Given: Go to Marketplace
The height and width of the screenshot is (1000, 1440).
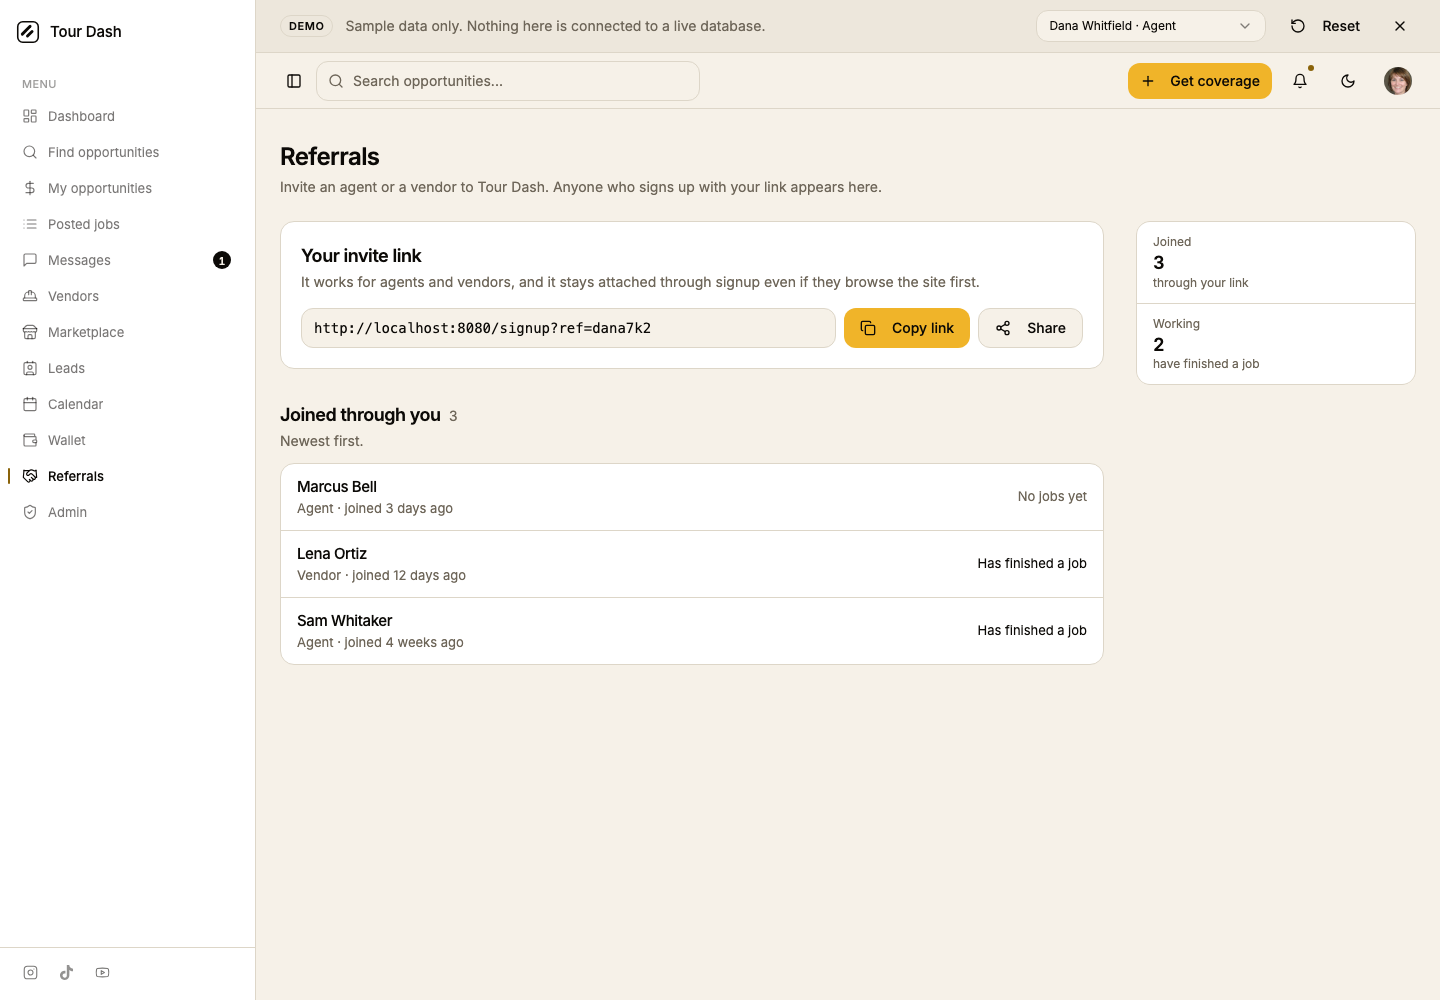Looking at the screenshot, I should 127,332.
